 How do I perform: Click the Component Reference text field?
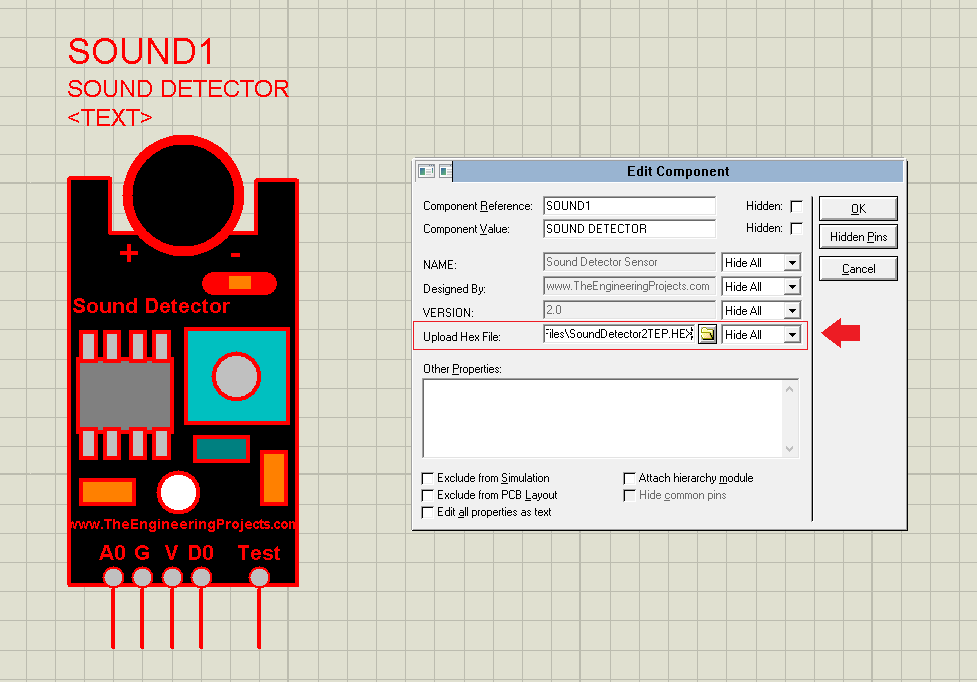click(x=629, y=206)
